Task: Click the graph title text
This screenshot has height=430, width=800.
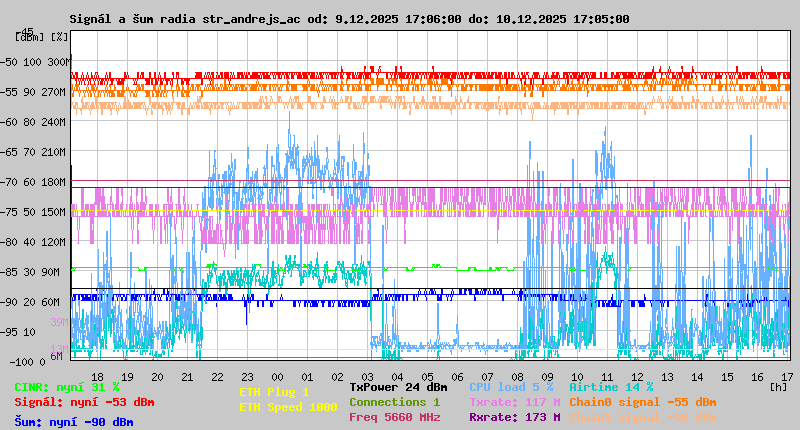Action: (349, 19)
